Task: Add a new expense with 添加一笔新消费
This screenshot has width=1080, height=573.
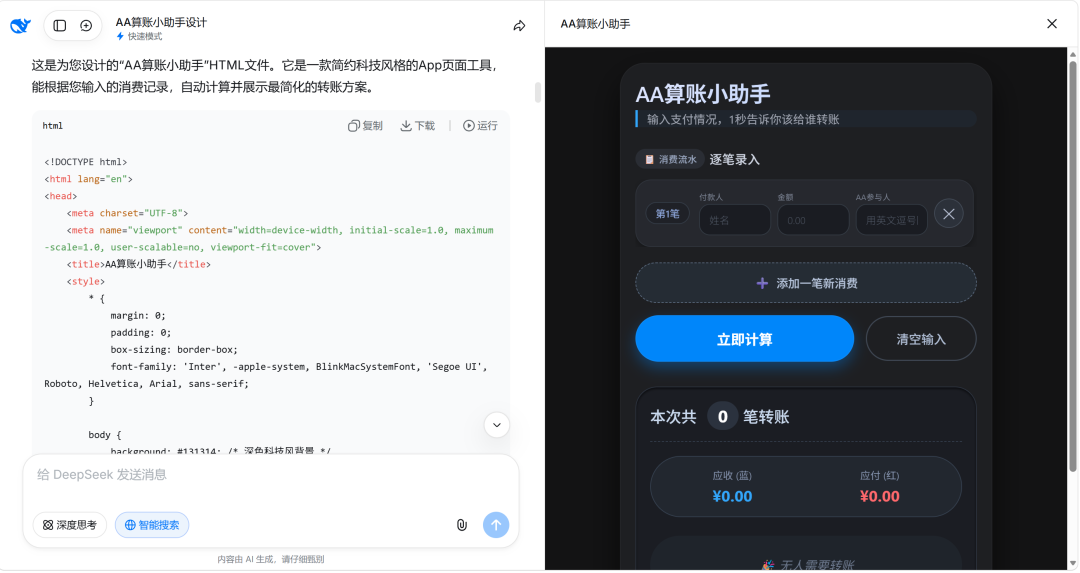Action: 806,283
